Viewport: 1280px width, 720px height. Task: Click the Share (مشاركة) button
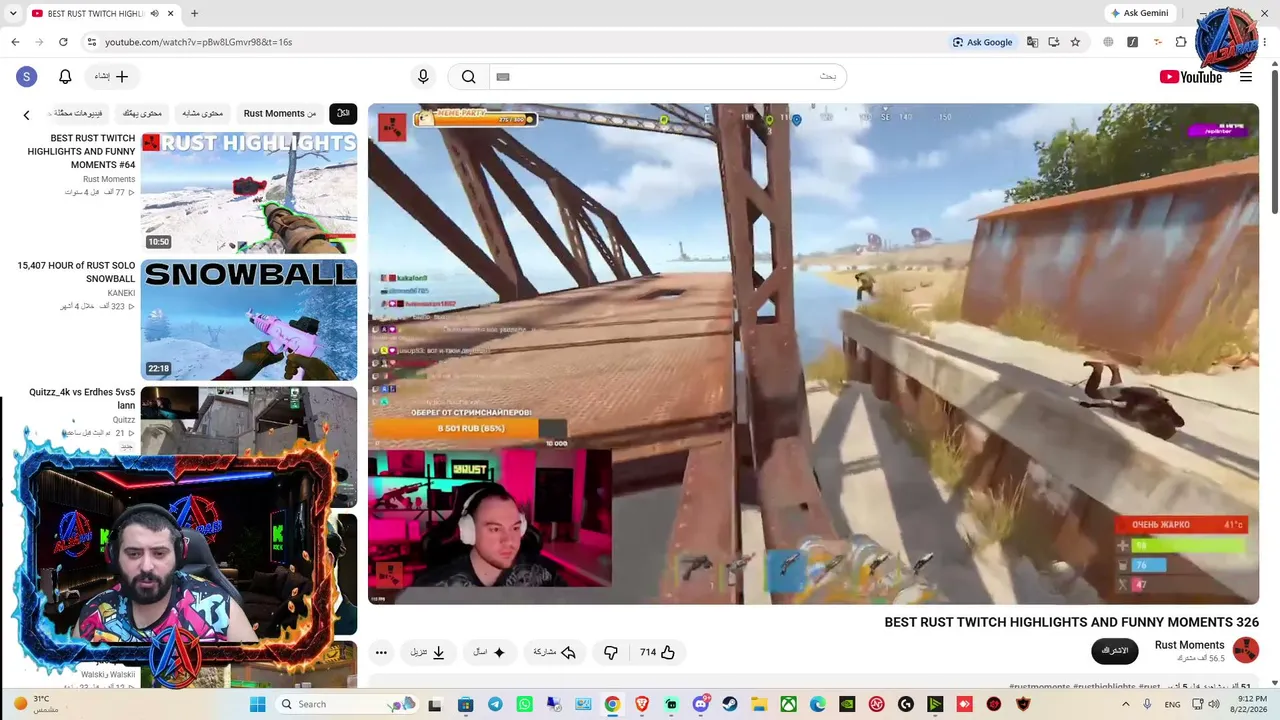[x=554, y=653]
